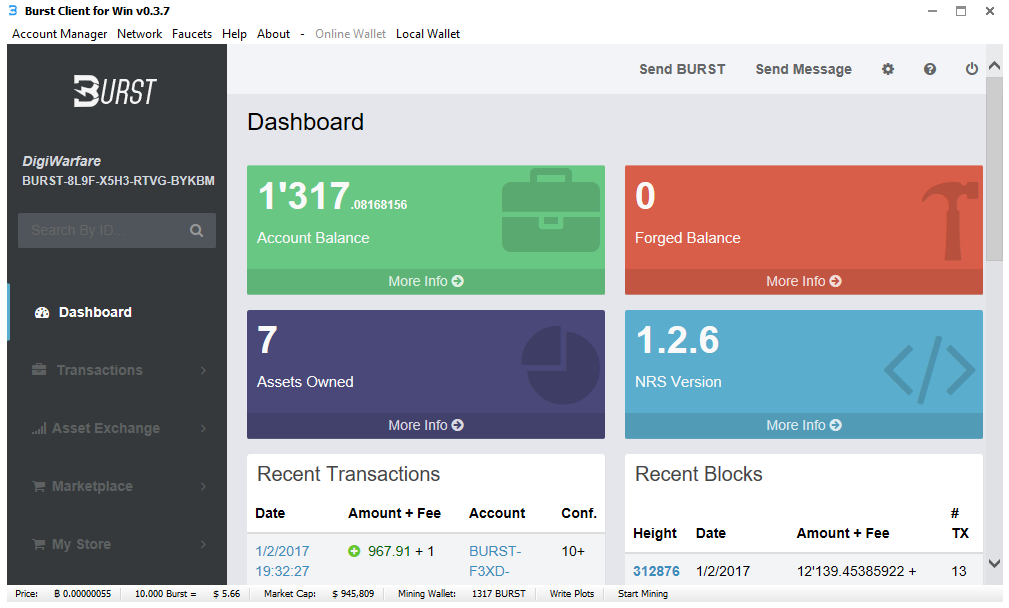The image size is (1009, 608).
Task: Click the scrollbar down arrow
Action: 994,564
